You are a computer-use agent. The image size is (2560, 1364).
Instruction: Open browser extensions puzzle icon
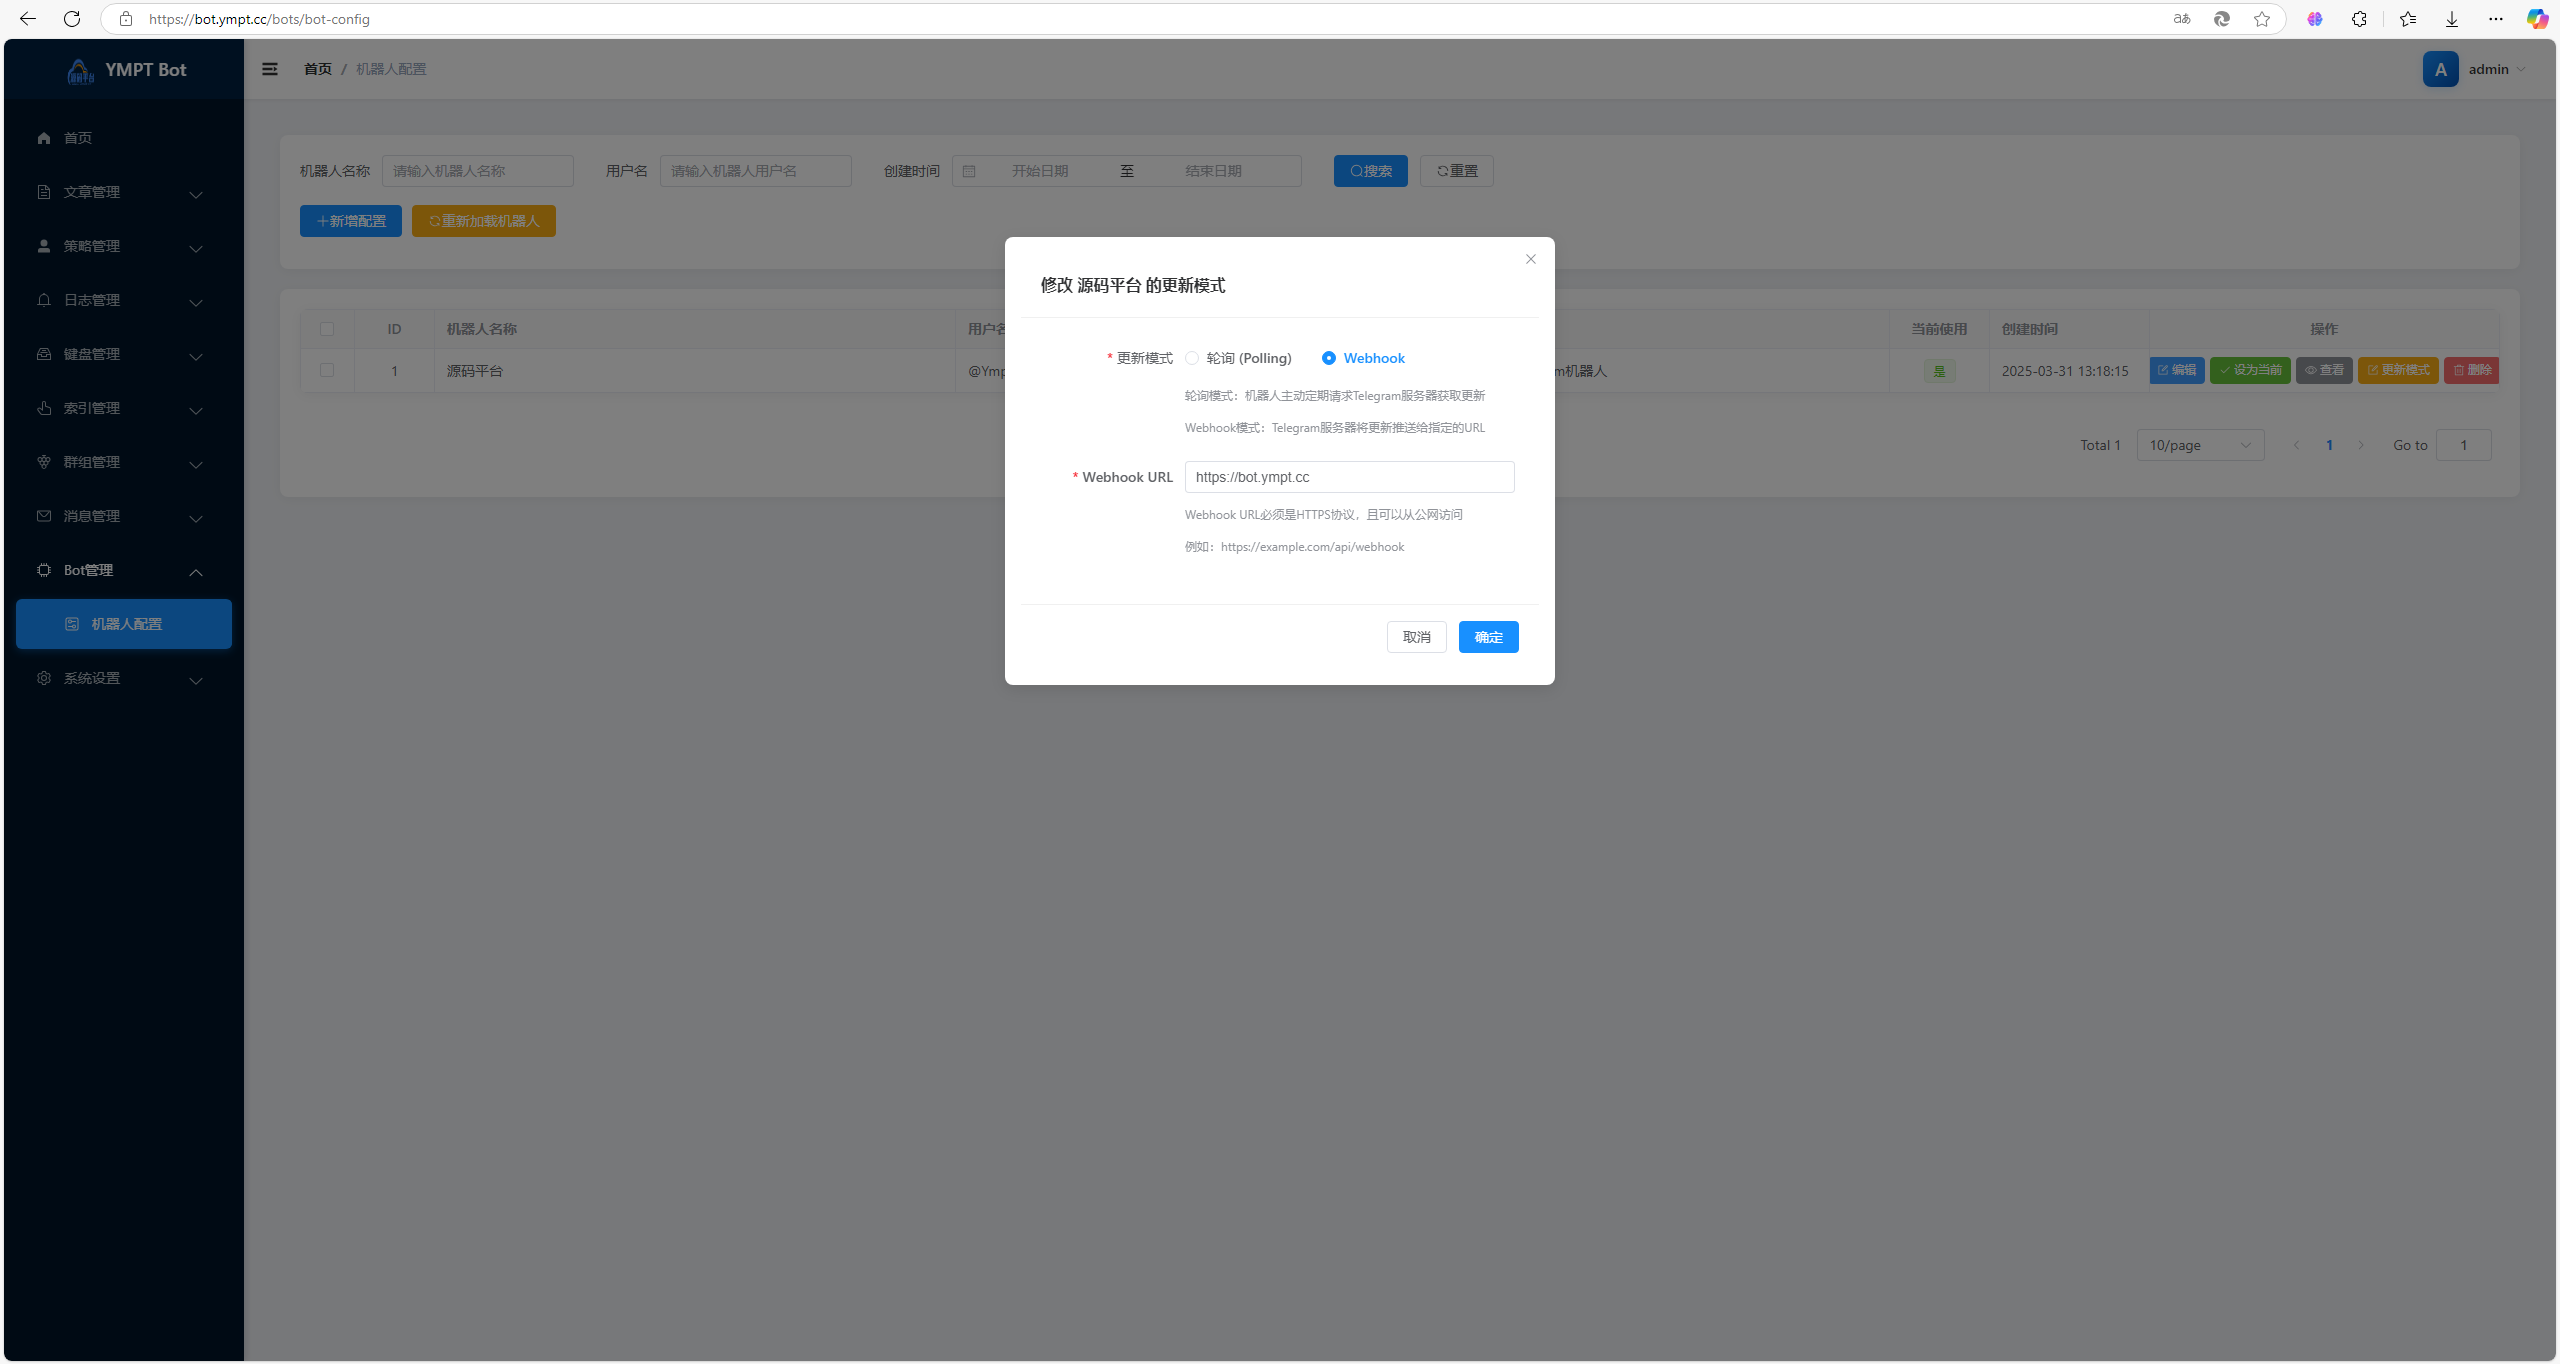coord(2359,19)
